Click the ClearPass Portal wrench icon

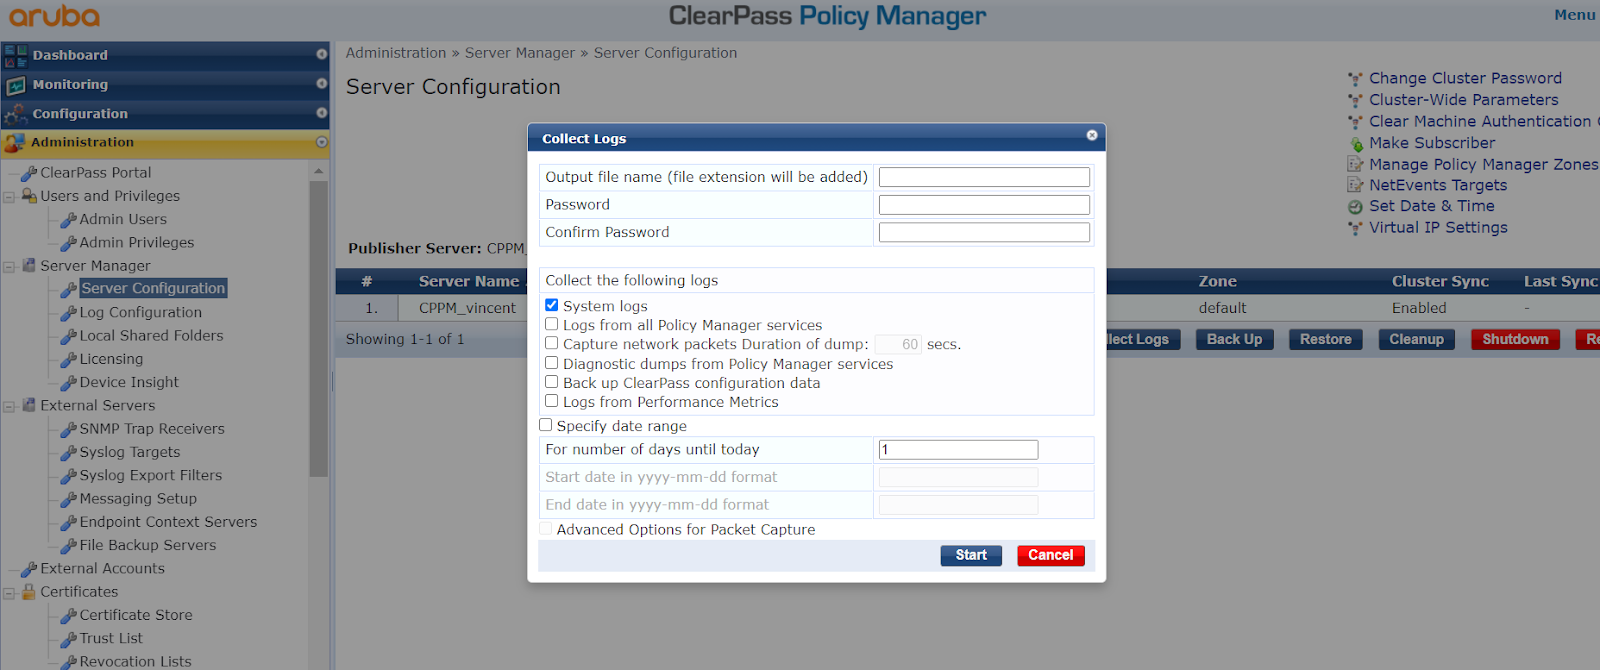pos(29,173)
